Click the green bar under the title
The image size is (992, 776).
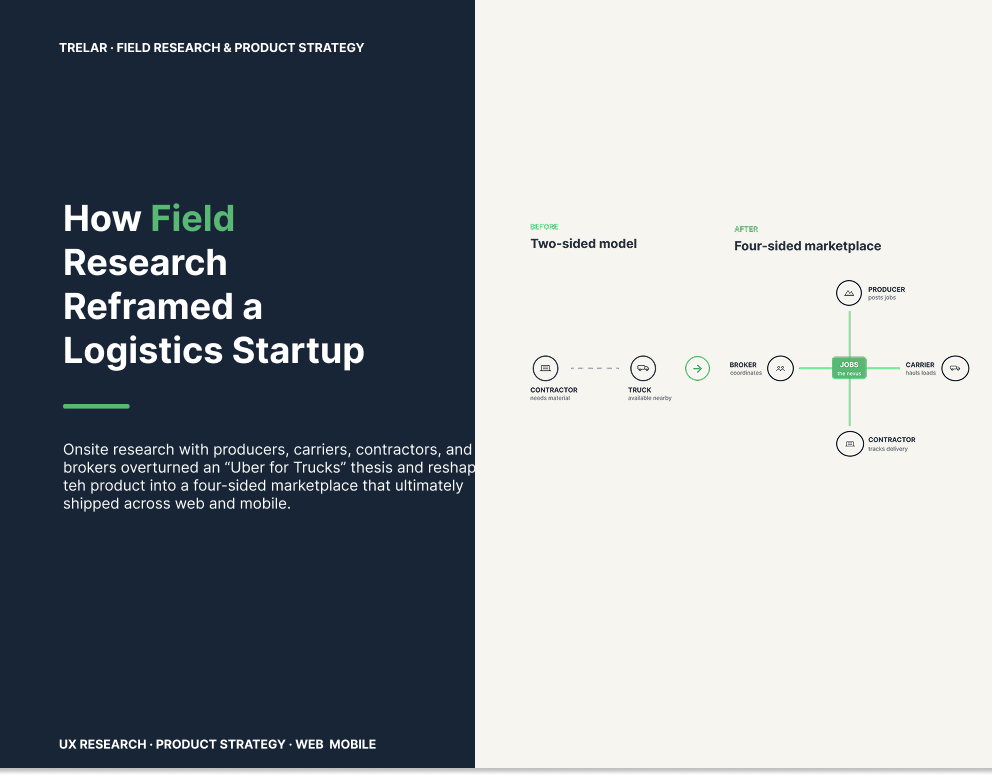coord(96,406)
